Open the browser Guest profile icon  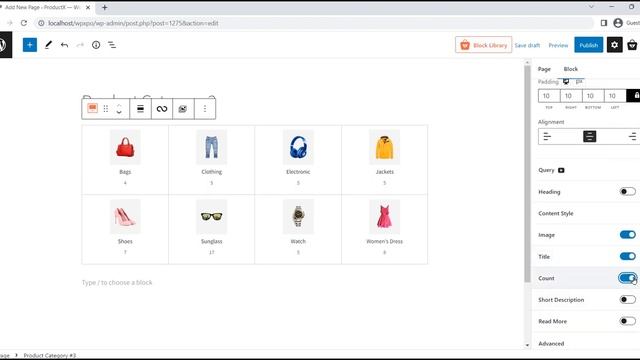pos(618,23)
